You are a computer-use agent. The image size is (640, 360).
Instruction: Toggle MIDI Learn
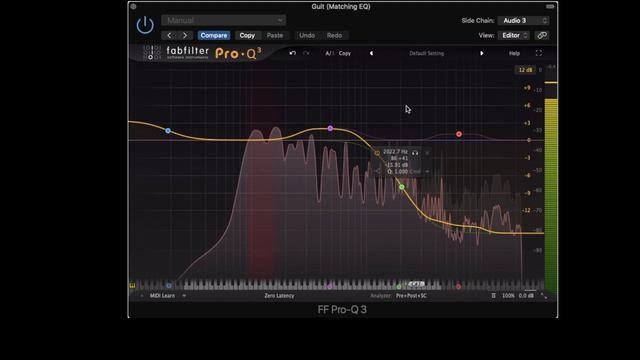[x=162, y=296]
